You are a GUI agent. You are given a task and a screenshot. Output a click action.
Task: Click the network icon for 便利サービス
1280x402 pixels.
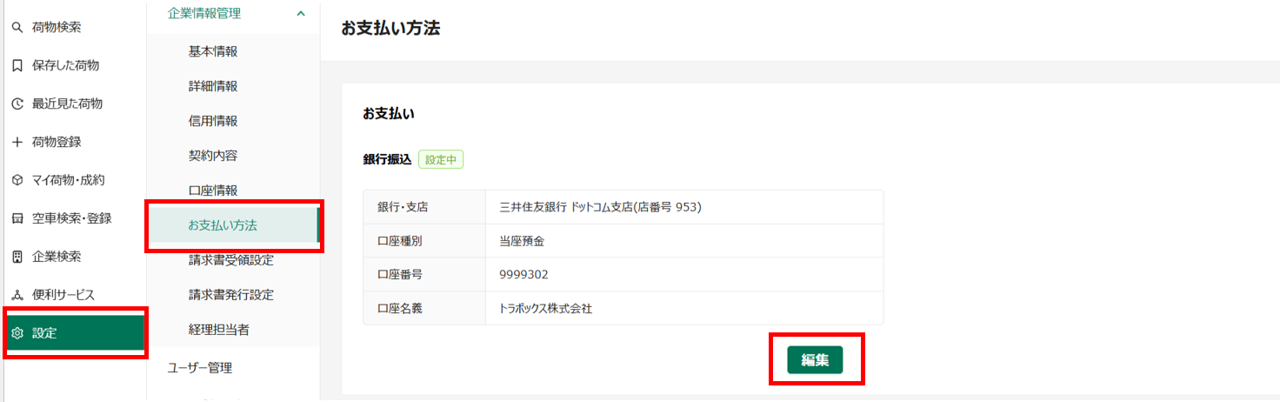tap(16, 295)
